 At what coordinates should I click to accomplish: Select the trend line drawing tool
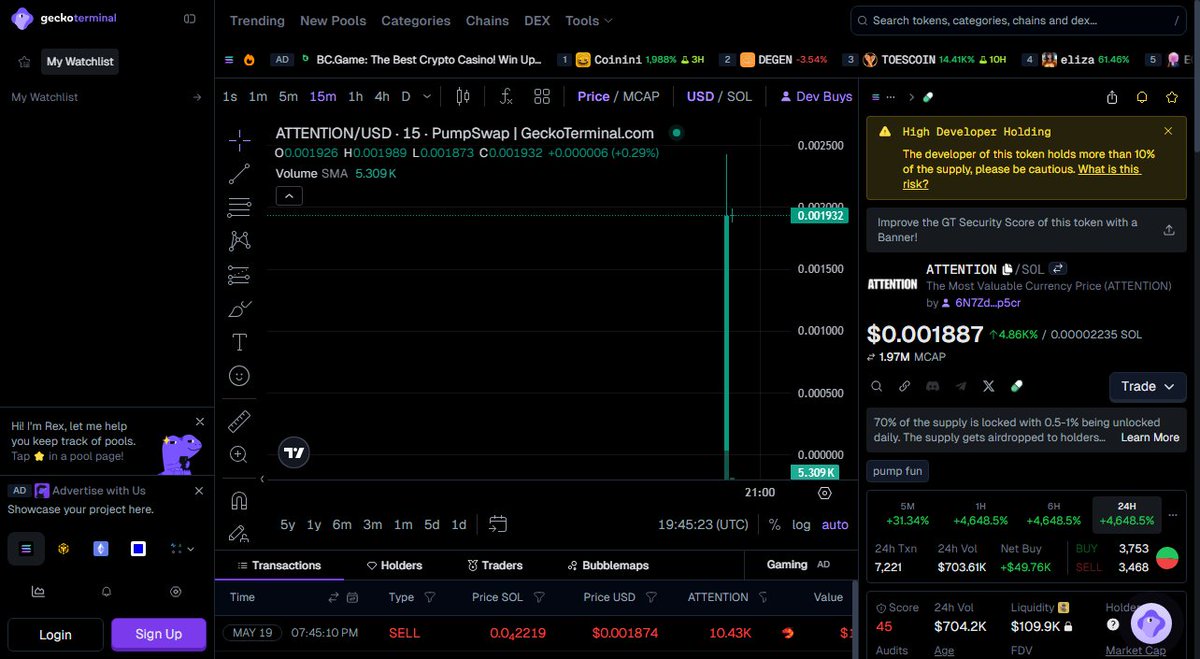239,174
